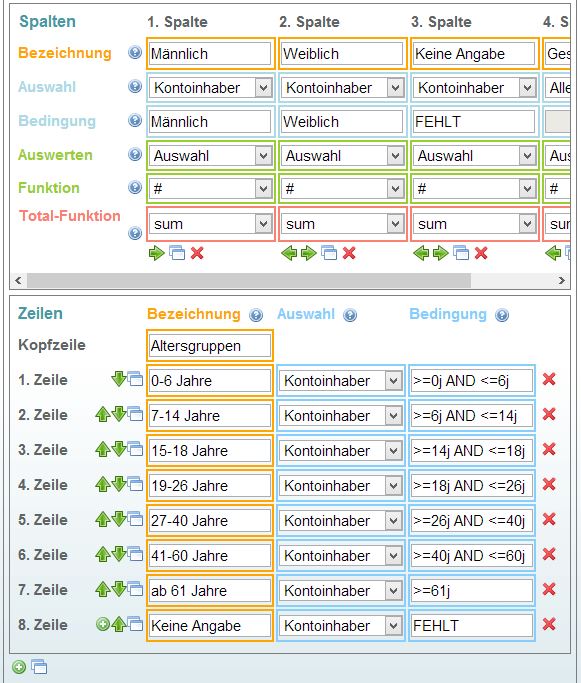581x683 pixels.
Task: Click the 0-6 Jahre name field
Action: [x=210, y=381]
